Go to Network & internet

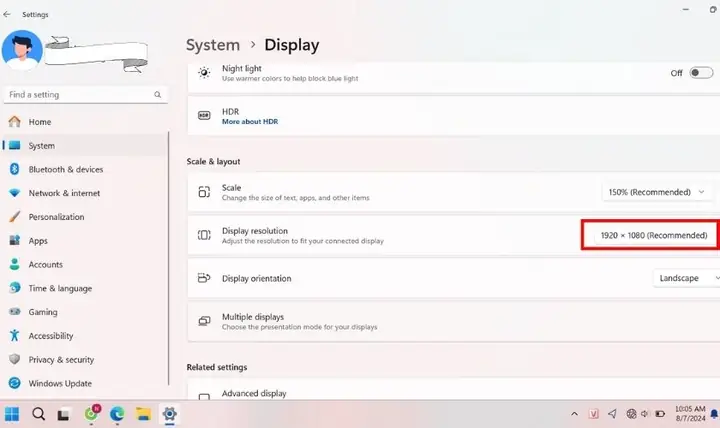(x=85, y=193)
